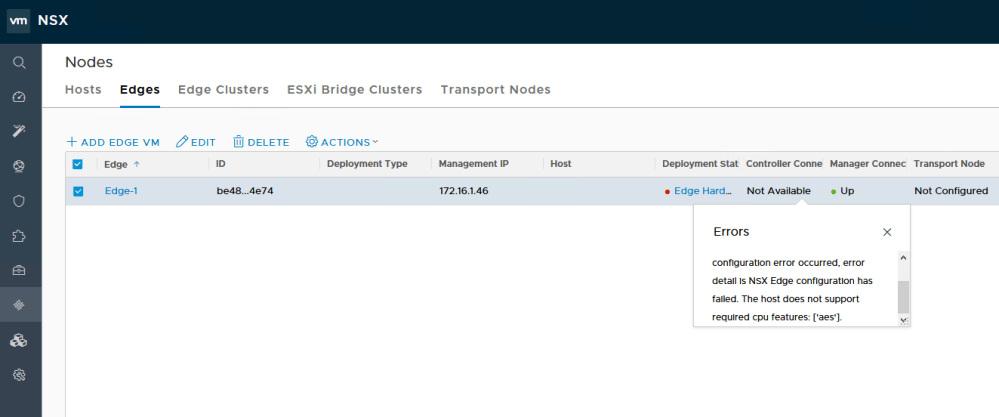
Task: Open the dashboard gauge icon
Action: [19, 97]
